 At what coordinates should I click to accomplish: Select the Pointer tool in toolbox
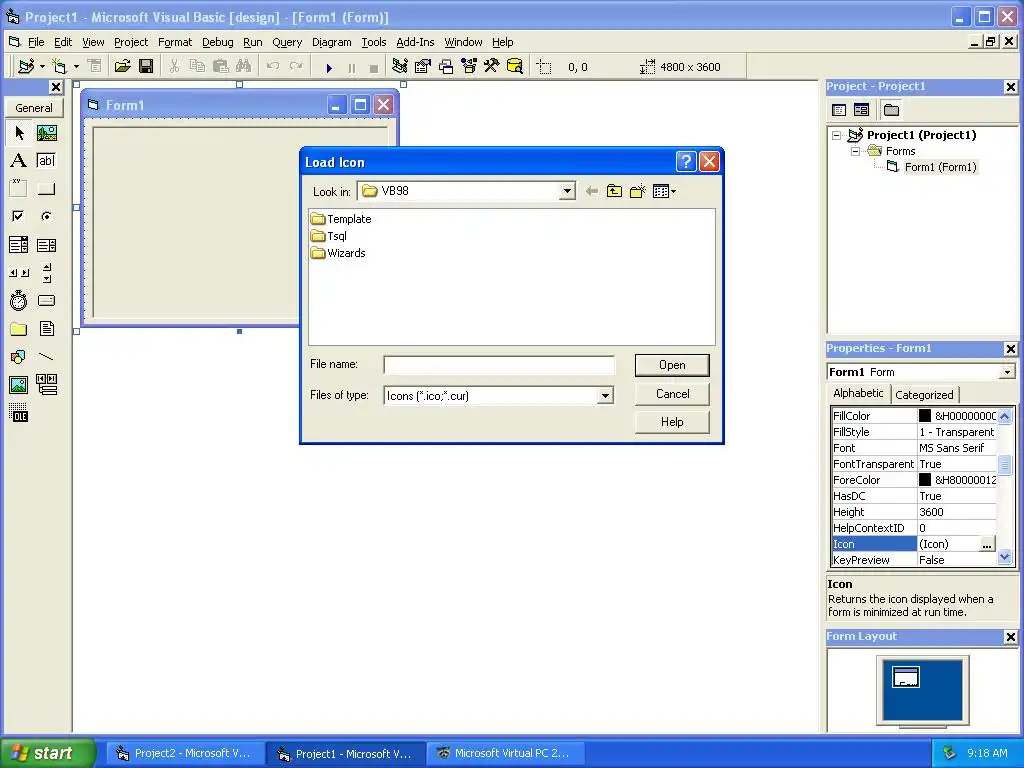tap(19, 133)
